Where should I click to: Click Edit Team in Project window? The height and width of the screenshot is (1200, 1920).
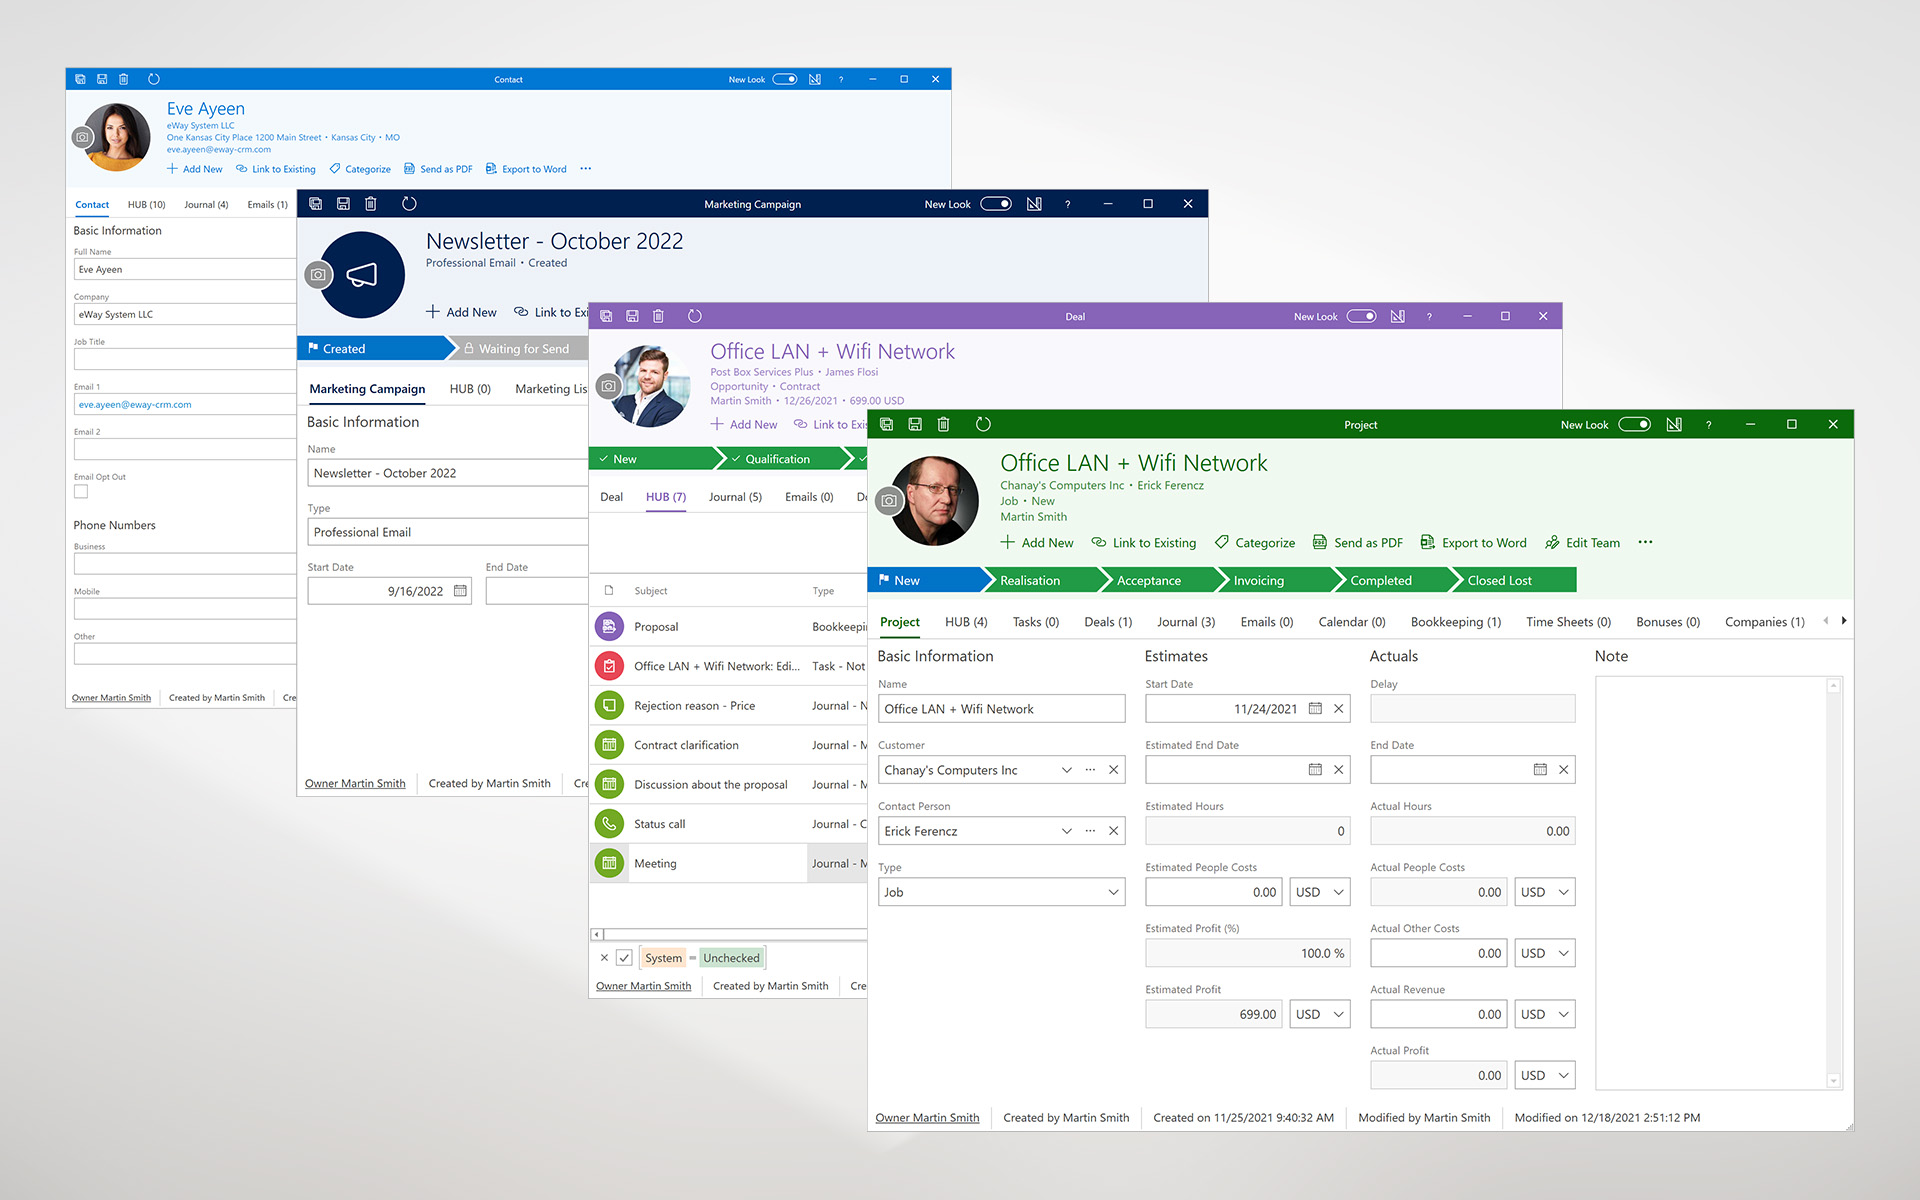click(1583, 542)
